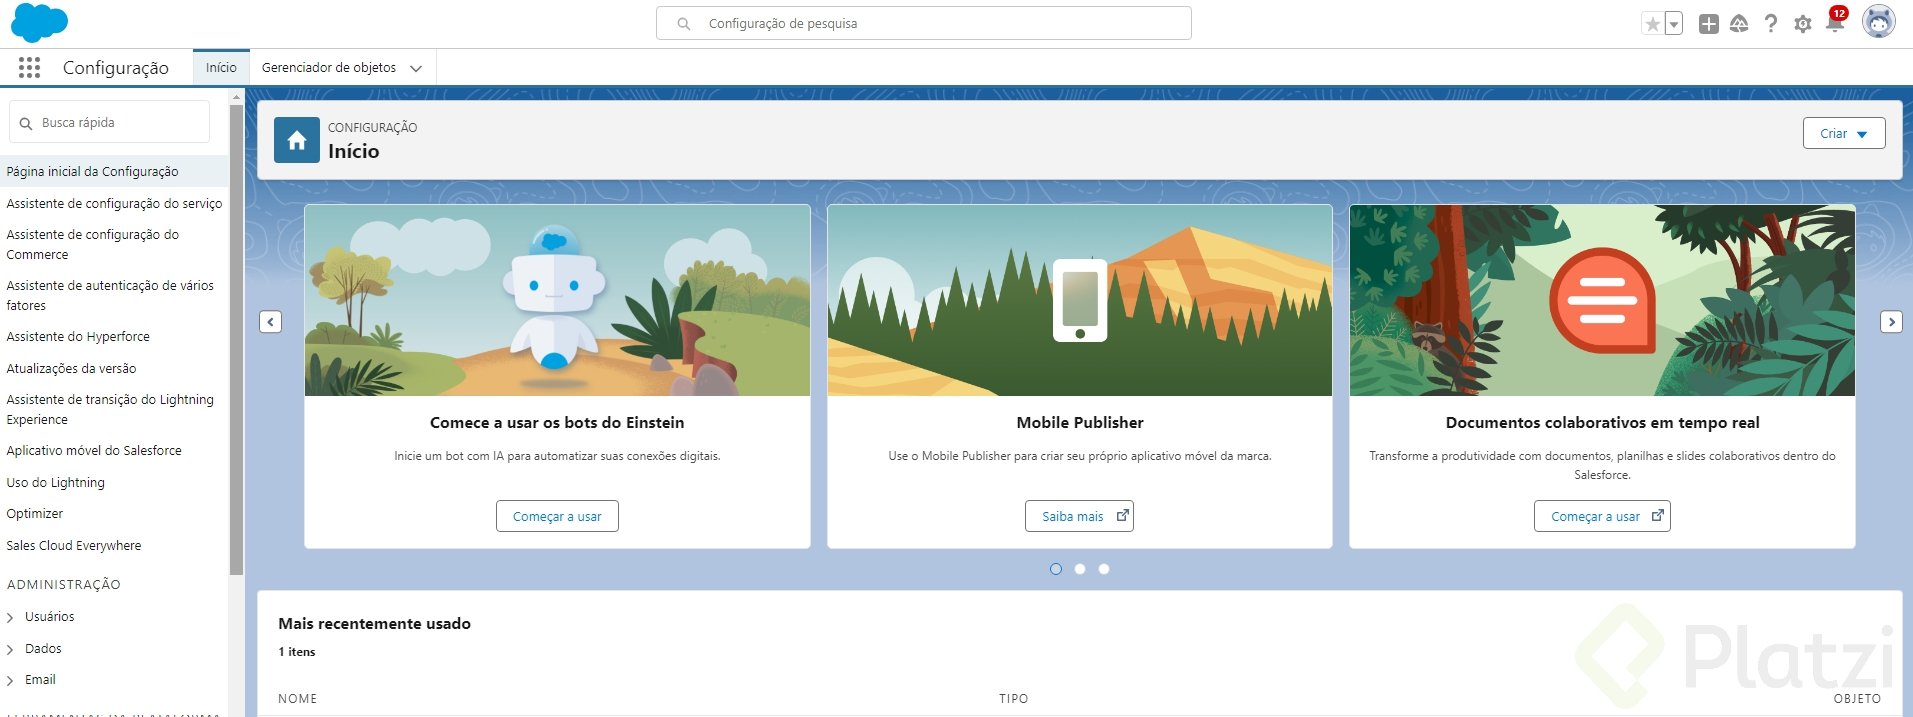The width and height of the screenshot is (1913, 717).
Task: Click the Mobile Publisher card image
Action: [1080, 301]
